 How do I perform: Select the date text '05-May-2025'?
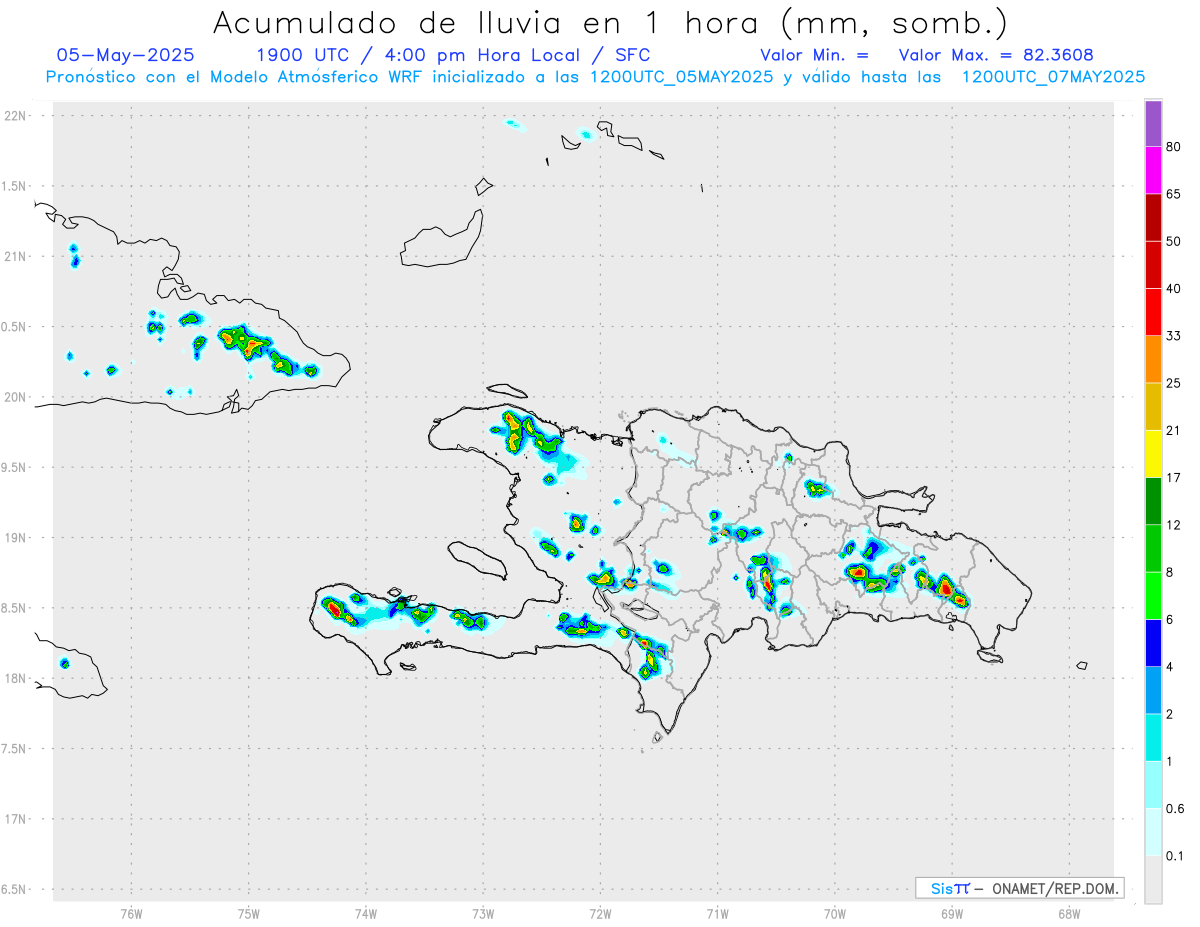126,55
